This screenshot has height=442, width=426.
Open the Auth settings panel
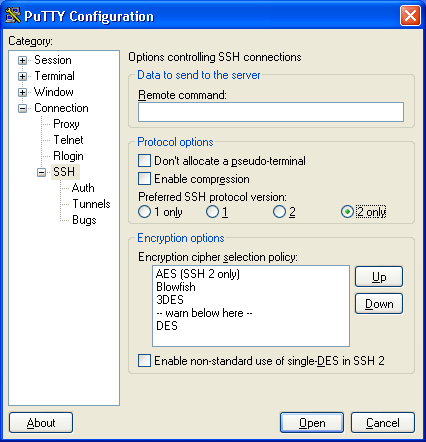coord(83,188)
